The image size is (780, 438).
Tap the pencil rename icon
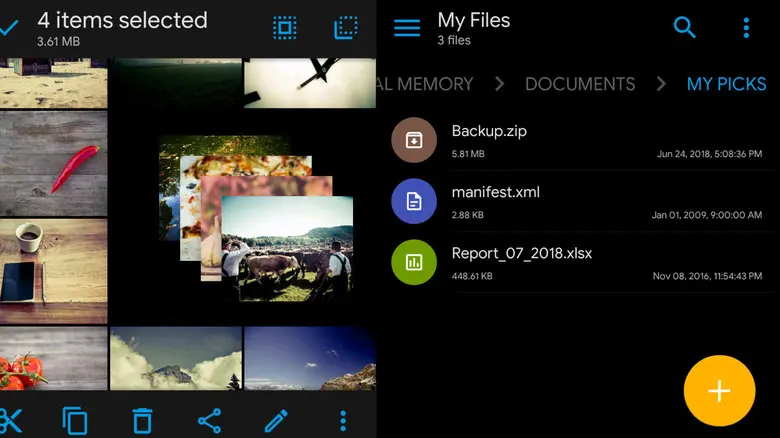pyautogui.click(x=276, y=420)
